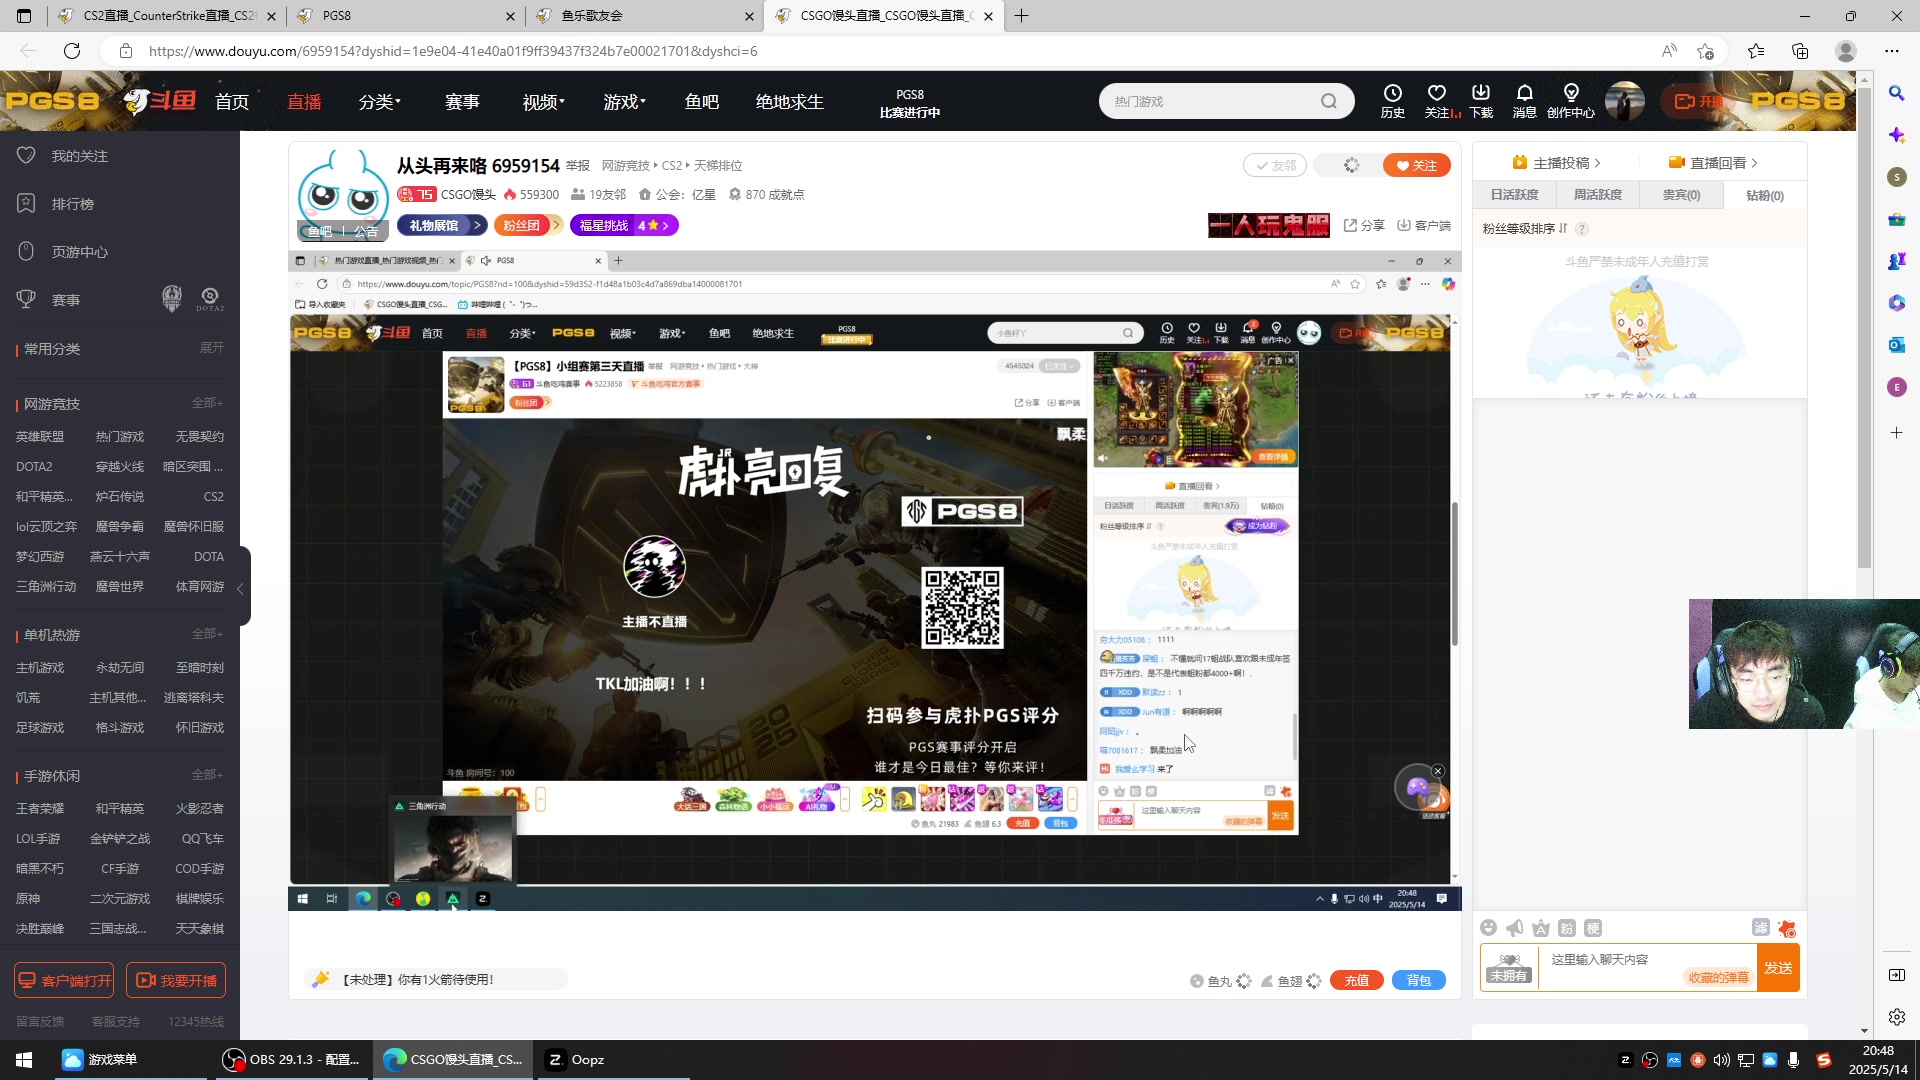Image resolution: width=1920 pixels, height=1080 pixels.
Task: Click the 粉 fan badge icon in the chat toolbar
Action: 1567,928
